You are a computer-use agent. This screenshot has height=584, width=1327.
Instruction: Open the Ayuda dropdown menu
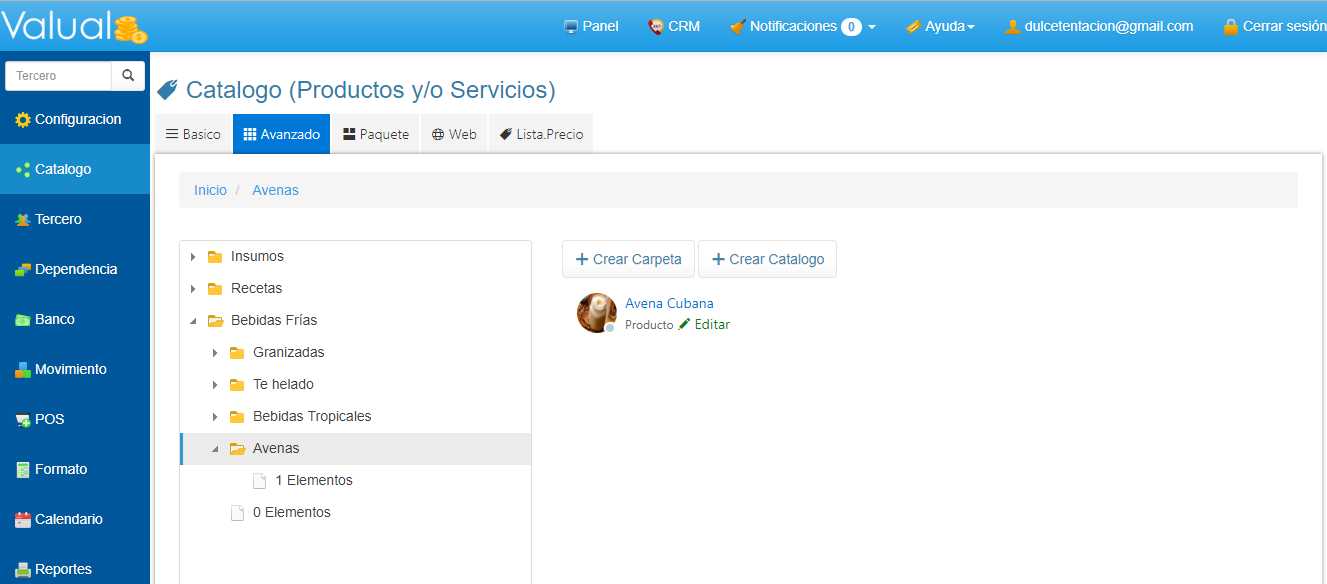[940, 27]
